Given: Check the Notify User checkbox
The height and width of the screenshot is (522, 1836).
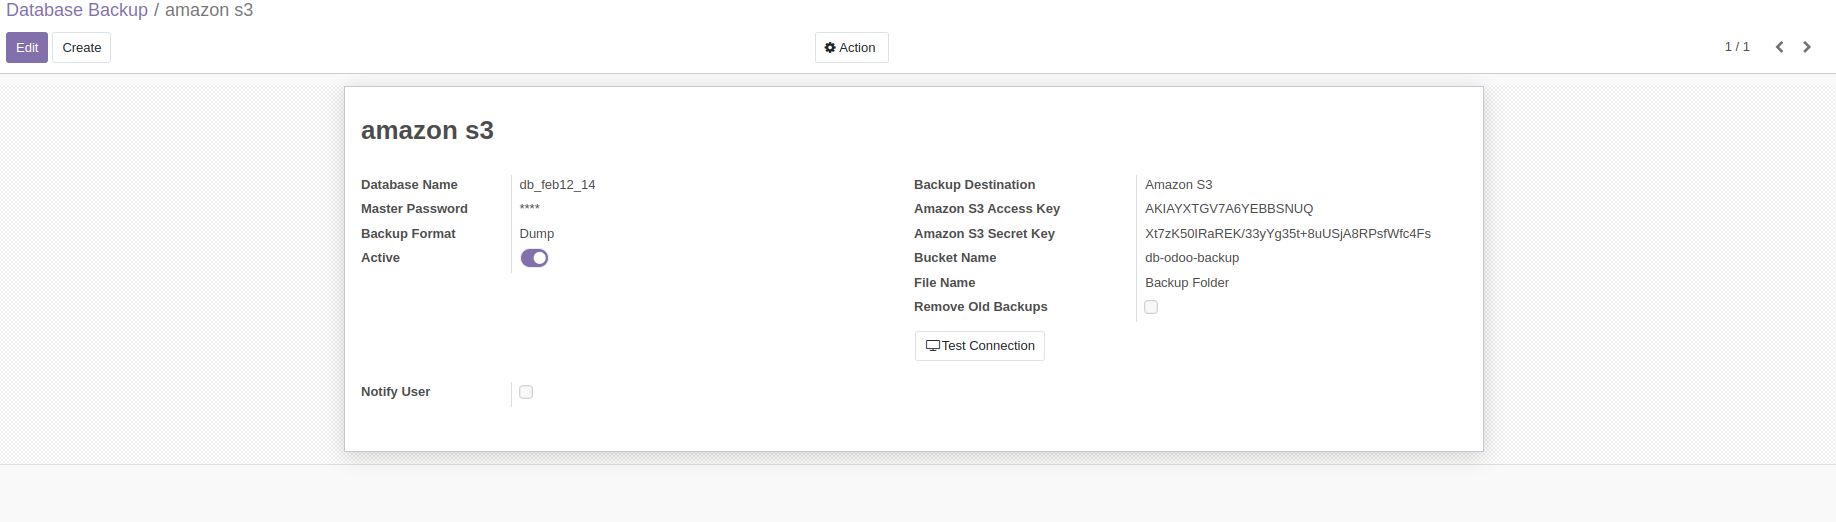Looking at the screenshot, I should point(526,392).
